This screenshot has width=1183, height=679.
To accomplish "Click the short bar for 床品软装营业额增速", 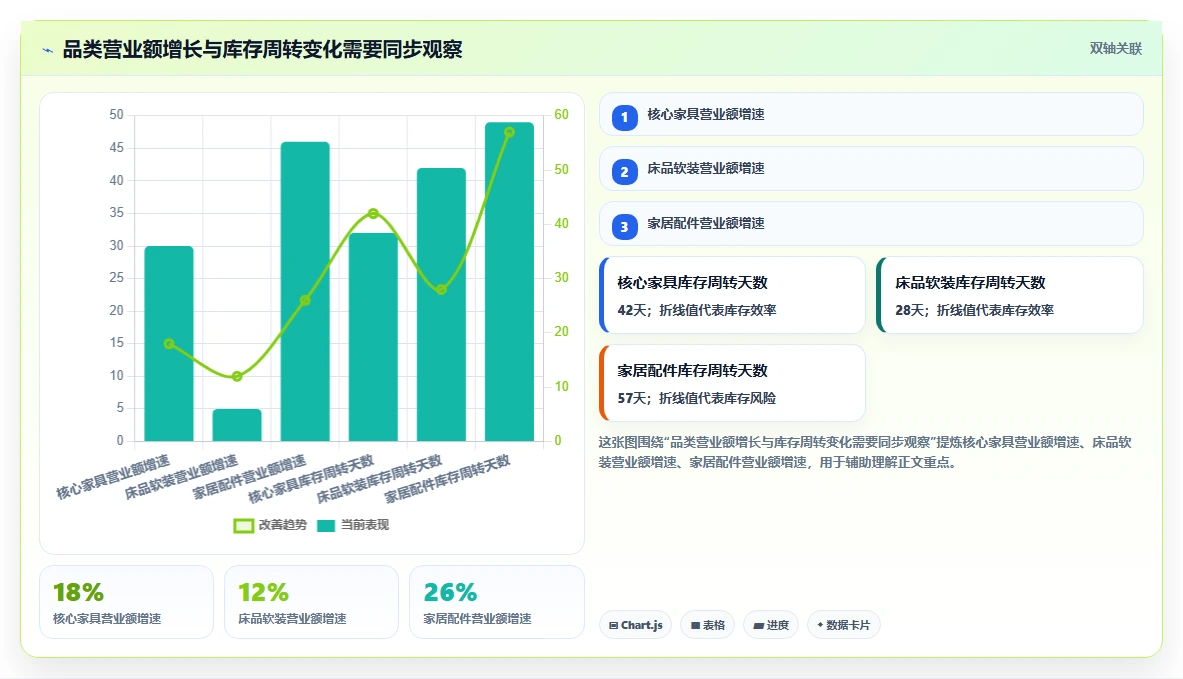I will click(237, 426).
